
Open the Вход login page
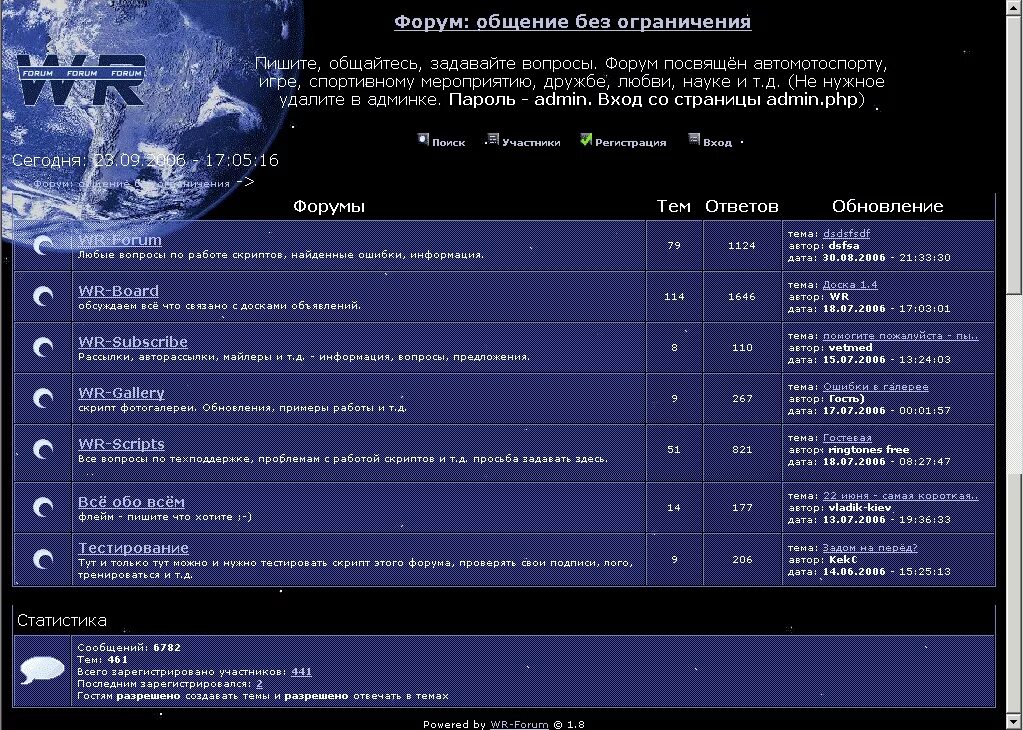(717, 142)
